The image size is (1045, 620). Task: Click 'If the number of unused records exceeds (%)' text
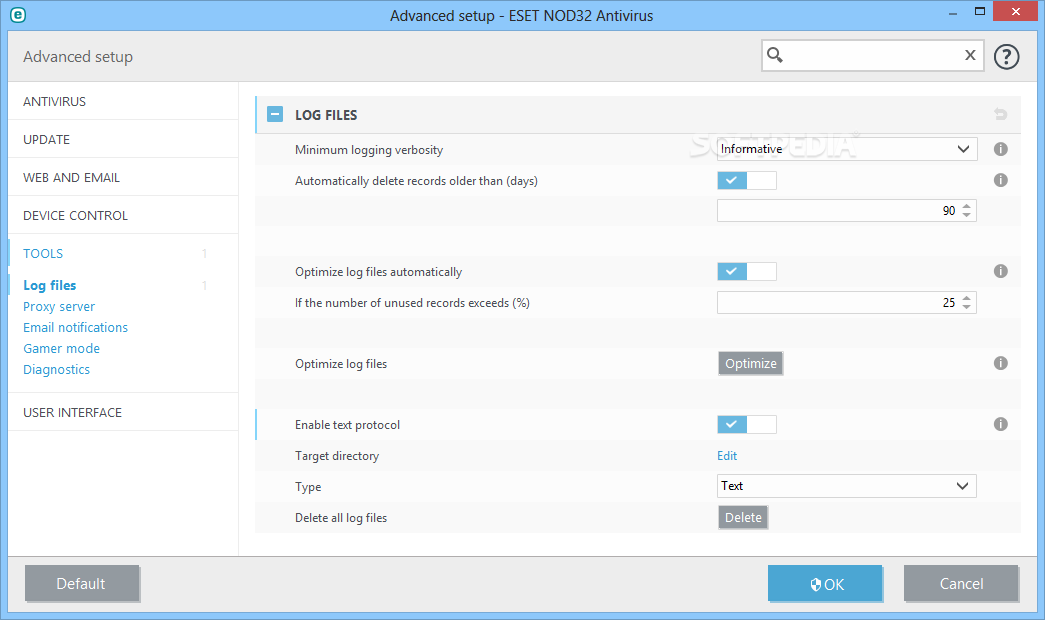click(413, 303)
